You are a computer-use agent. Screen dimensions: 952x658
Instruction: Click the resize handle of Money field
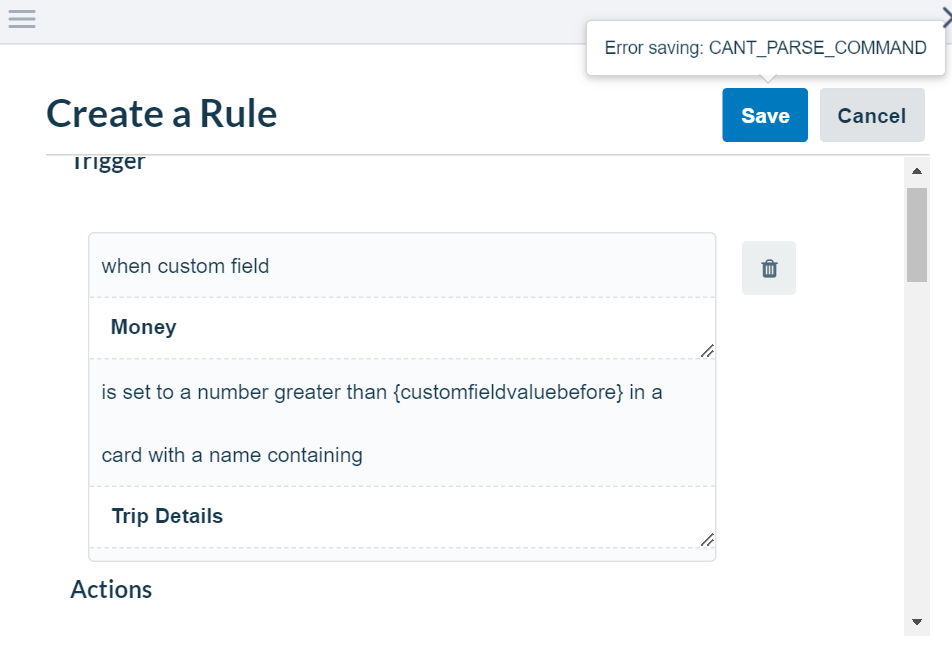(x=707, y=351)
